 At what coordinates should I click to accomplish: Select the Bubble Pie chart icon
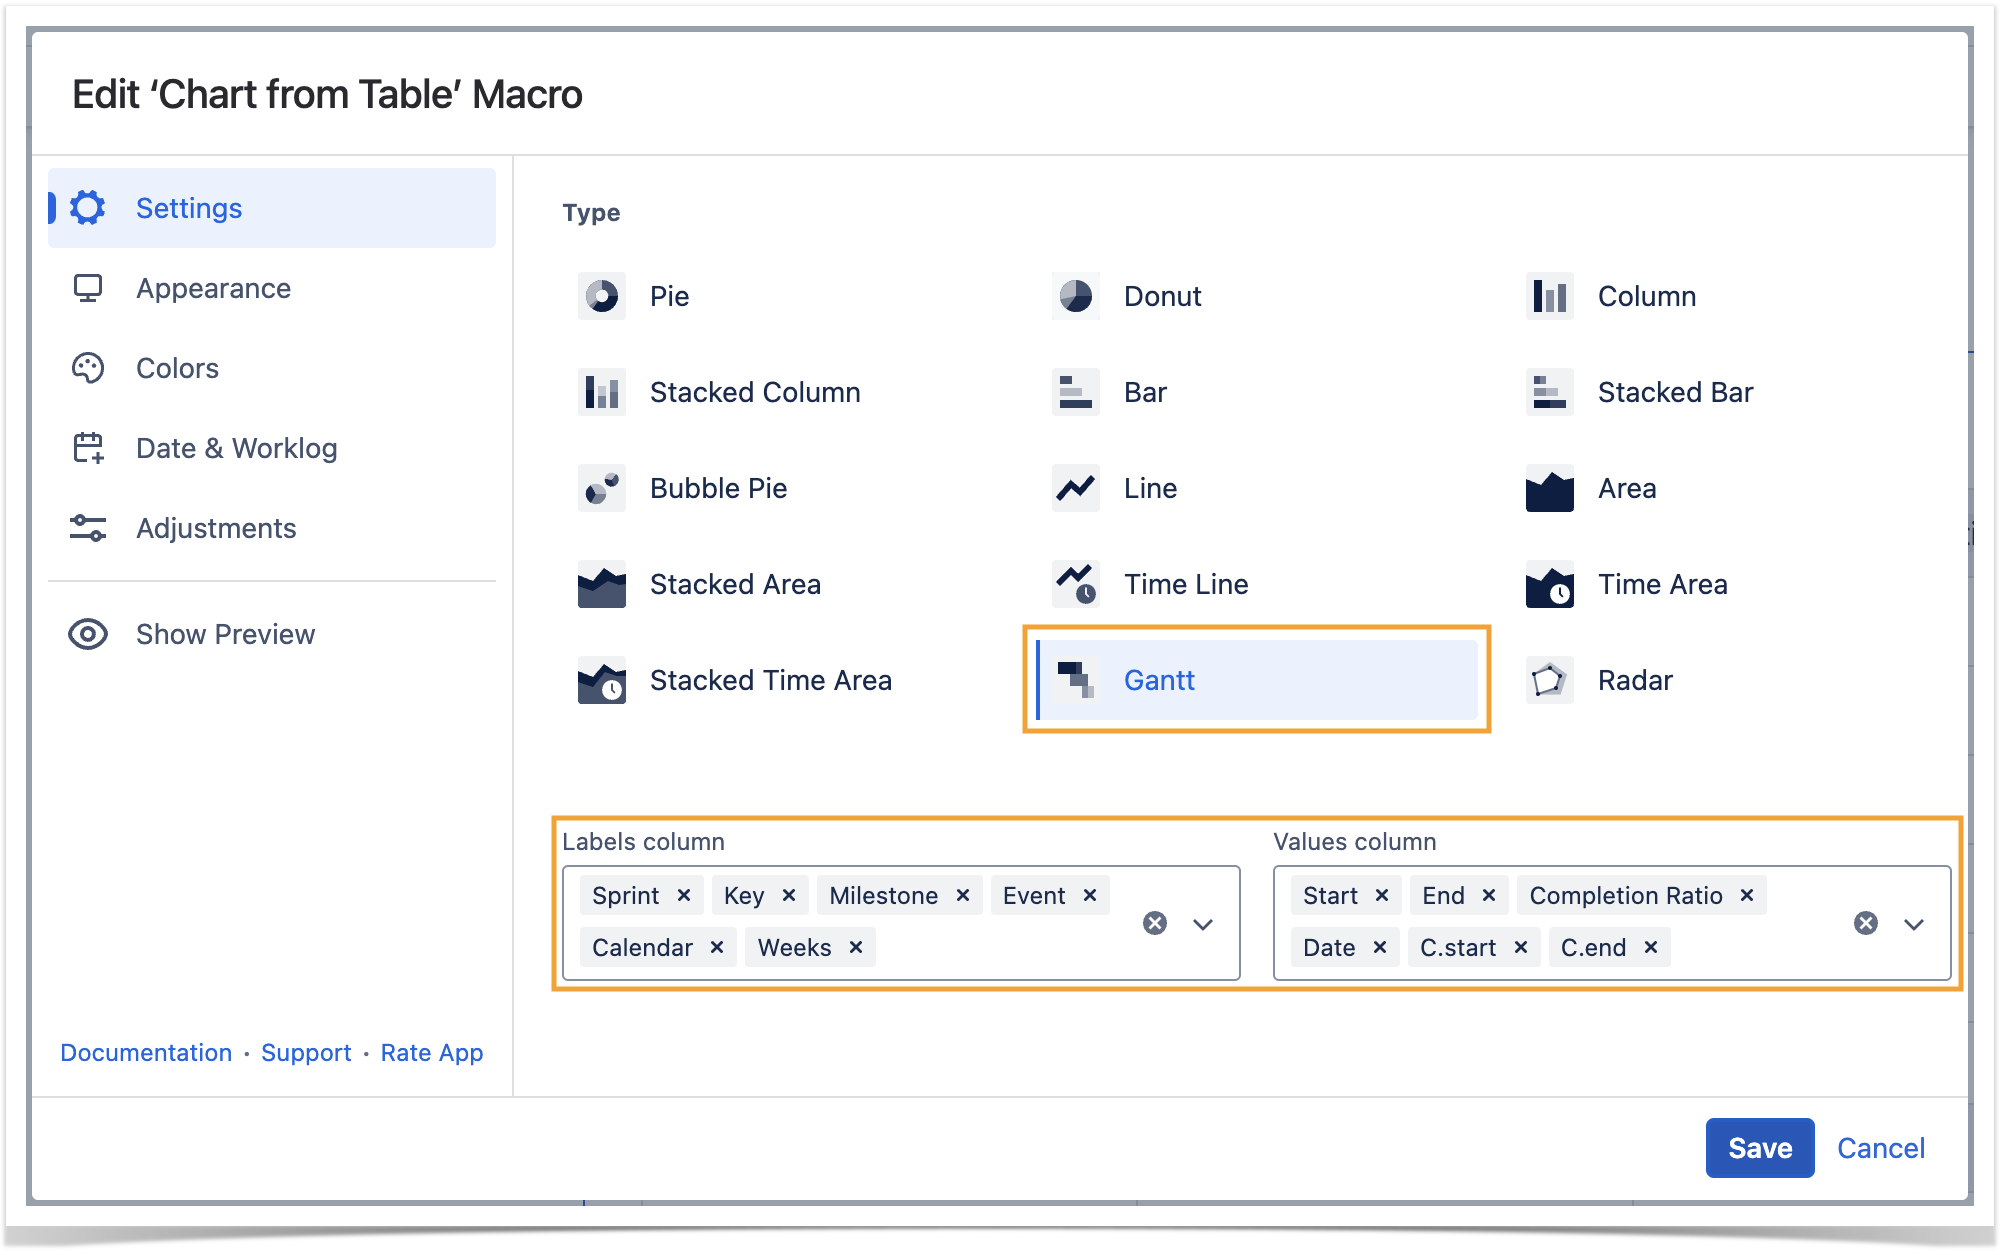(601, 488)
